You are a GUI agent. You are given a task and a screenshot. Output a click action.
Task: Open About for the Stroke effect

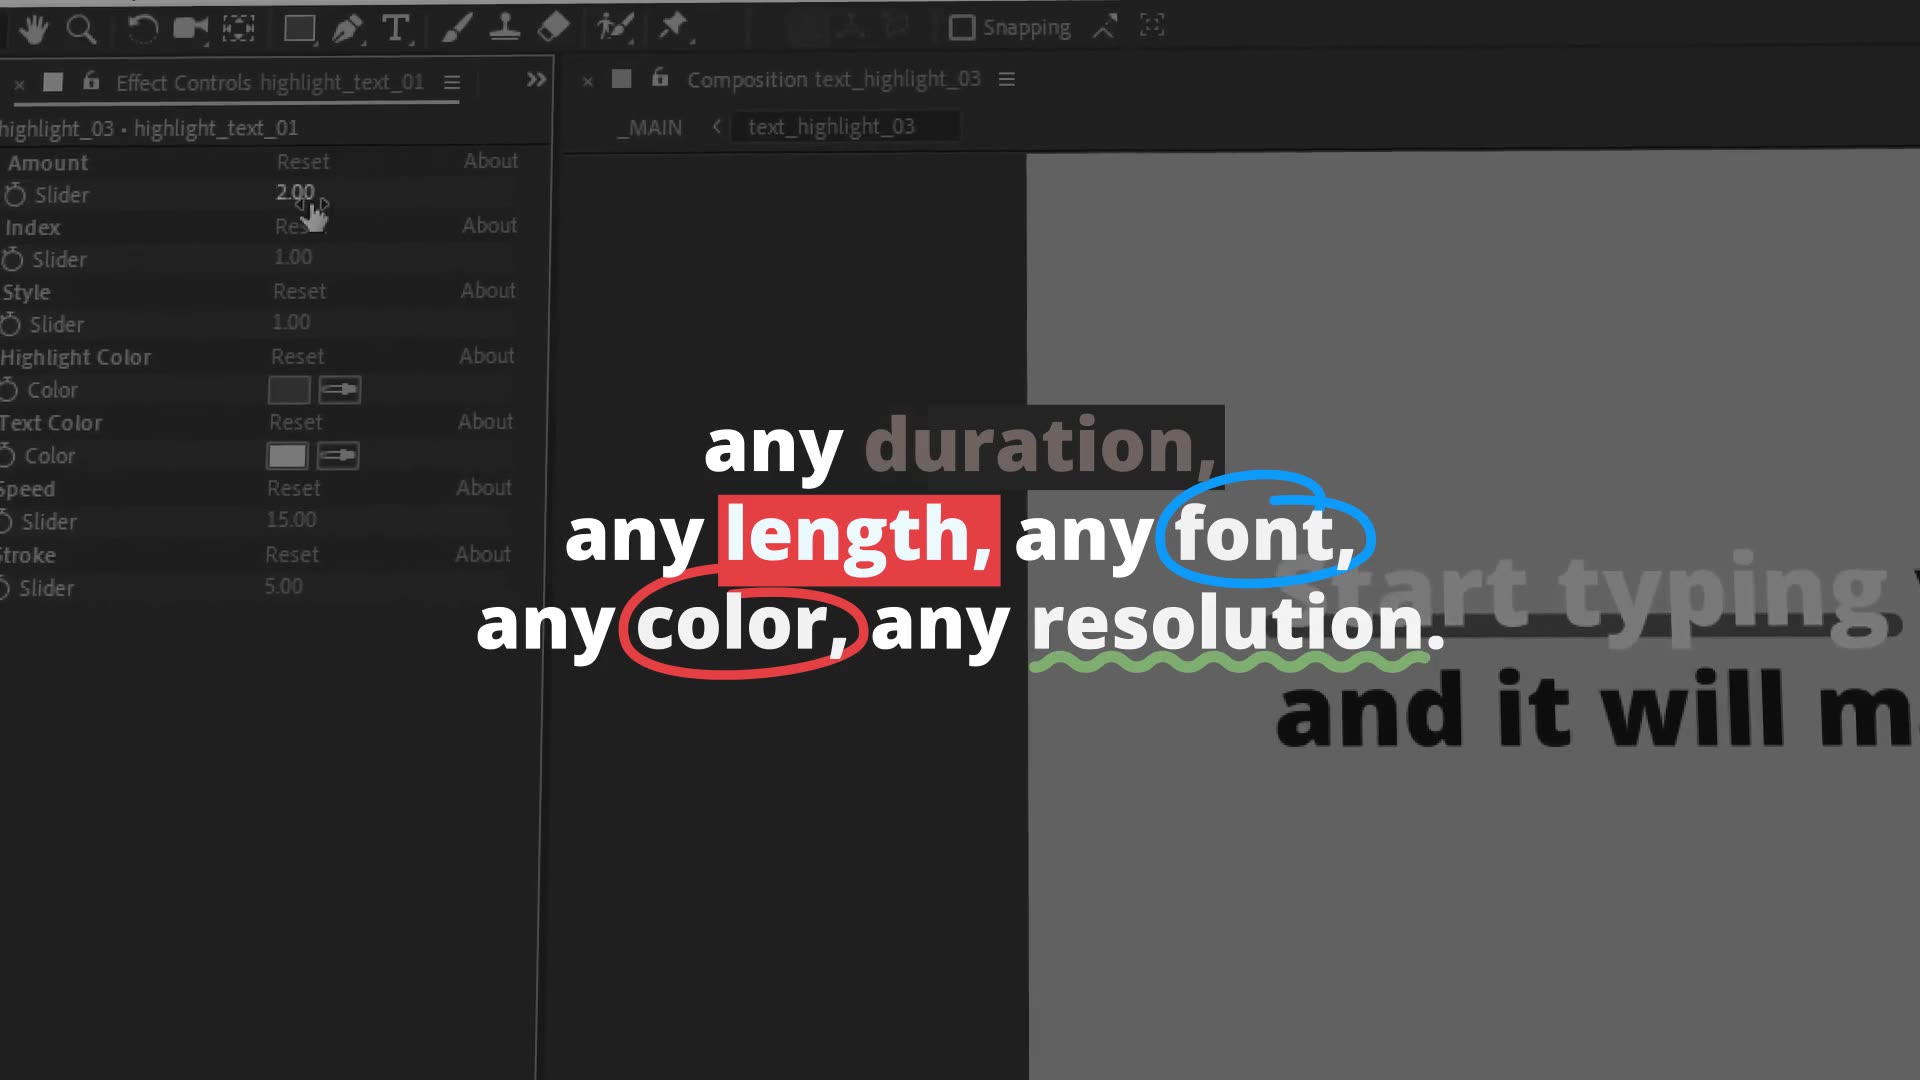click(483, 553)
